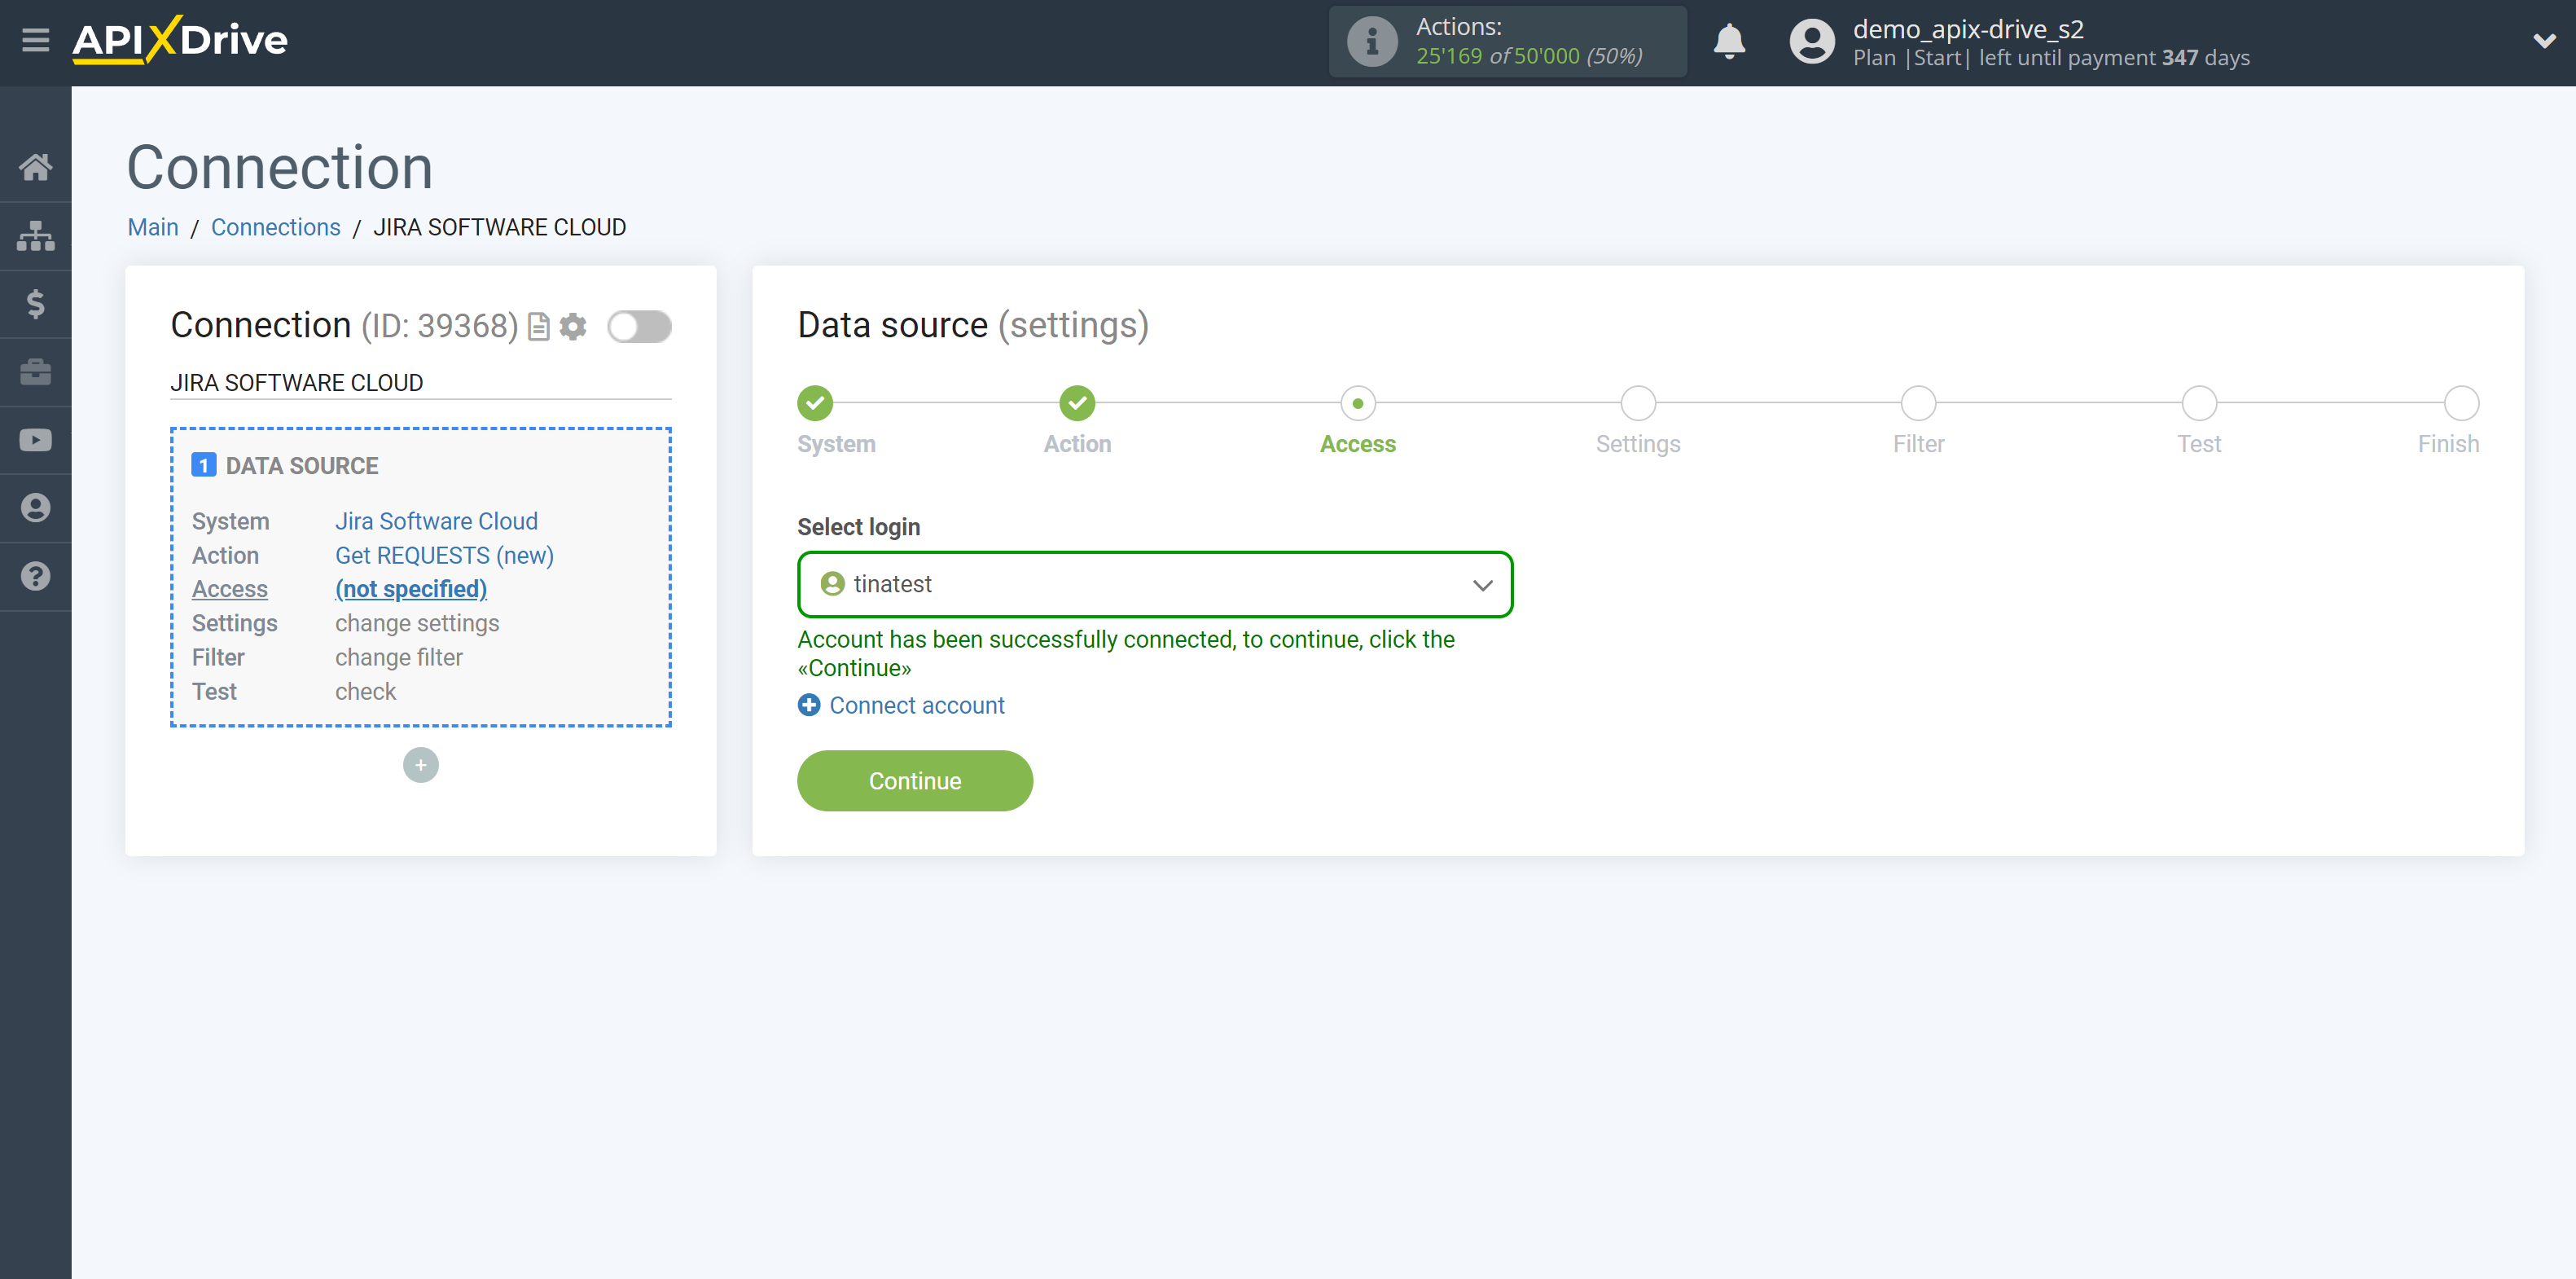The image size is (2576, 1279).
Task: Open the Connections breadcrumb link
Action: click(x=274, y=226)
